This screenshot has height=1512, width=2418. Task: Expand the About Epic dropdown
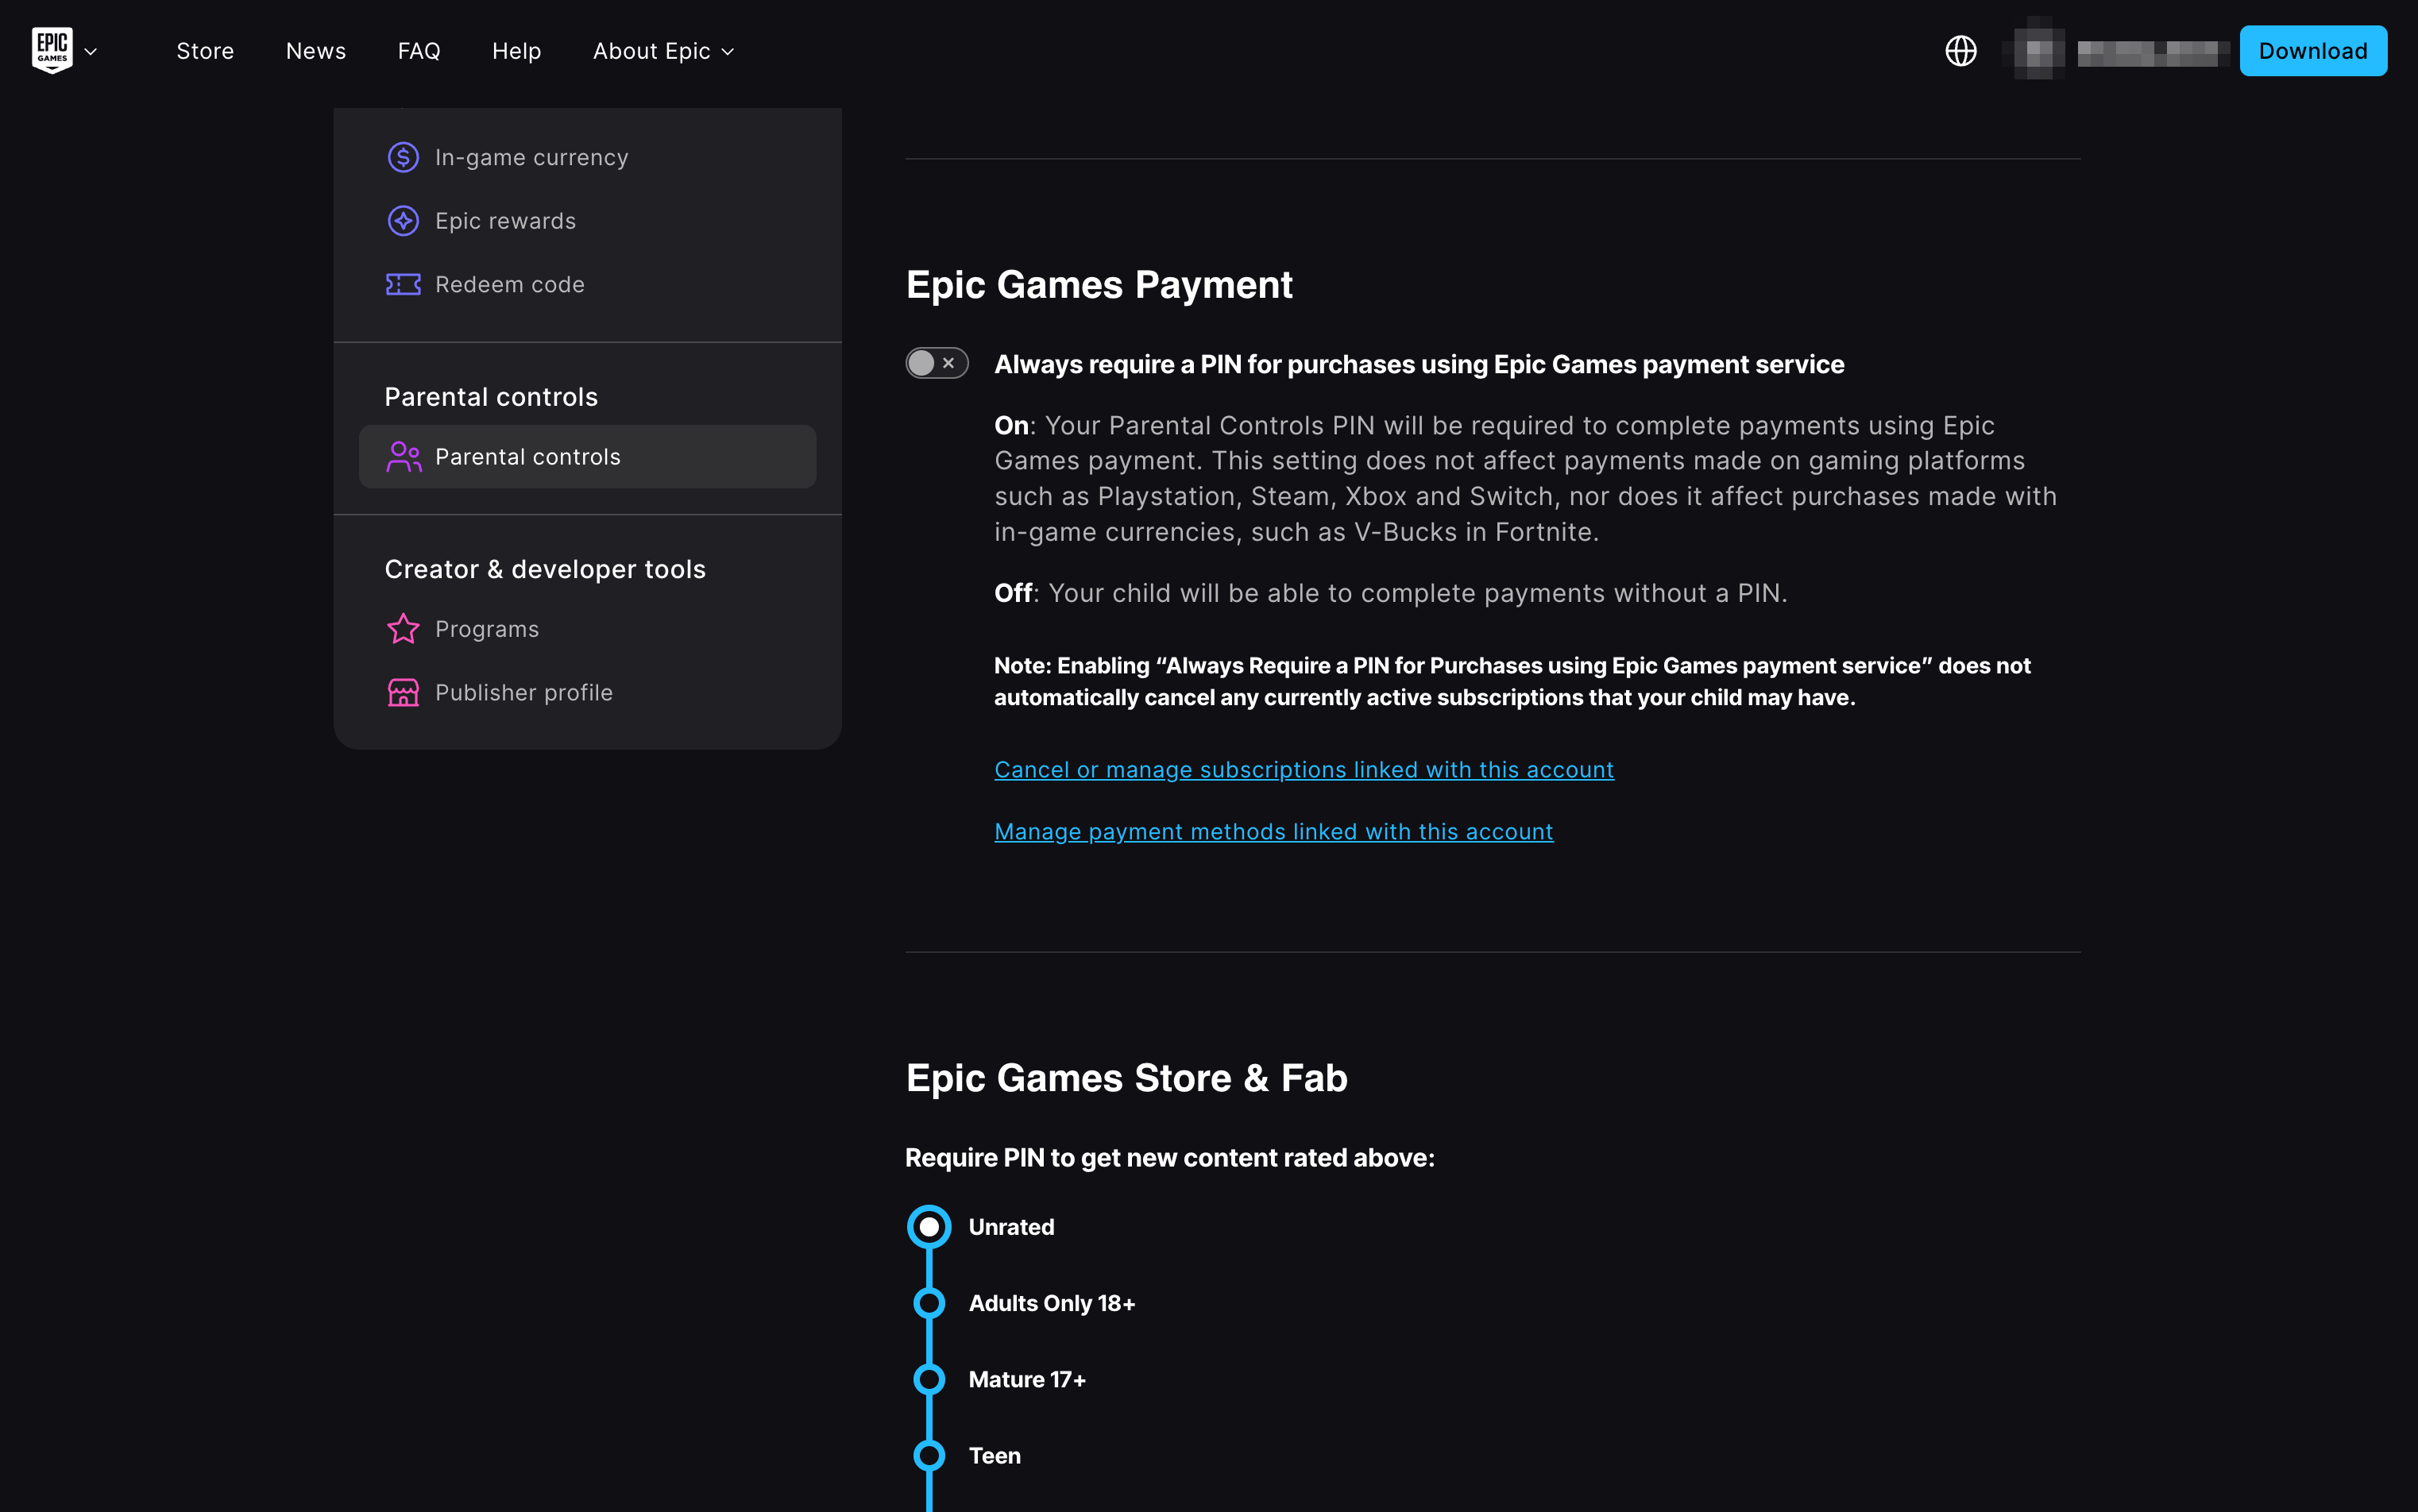tap(664, 51)
